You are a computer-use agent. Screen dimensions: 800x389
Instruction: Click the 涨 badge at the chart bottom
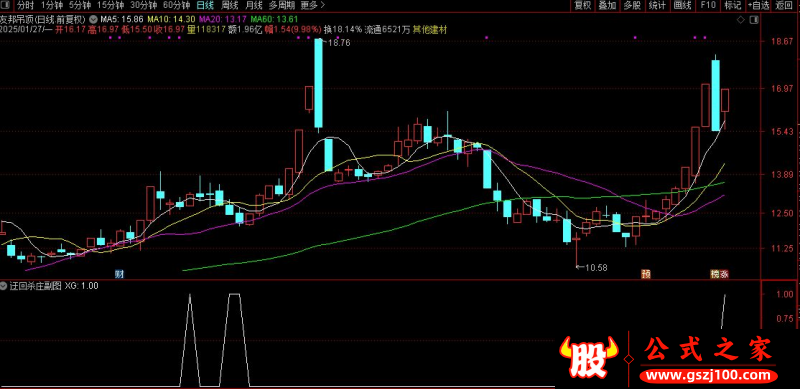(724, 274)
